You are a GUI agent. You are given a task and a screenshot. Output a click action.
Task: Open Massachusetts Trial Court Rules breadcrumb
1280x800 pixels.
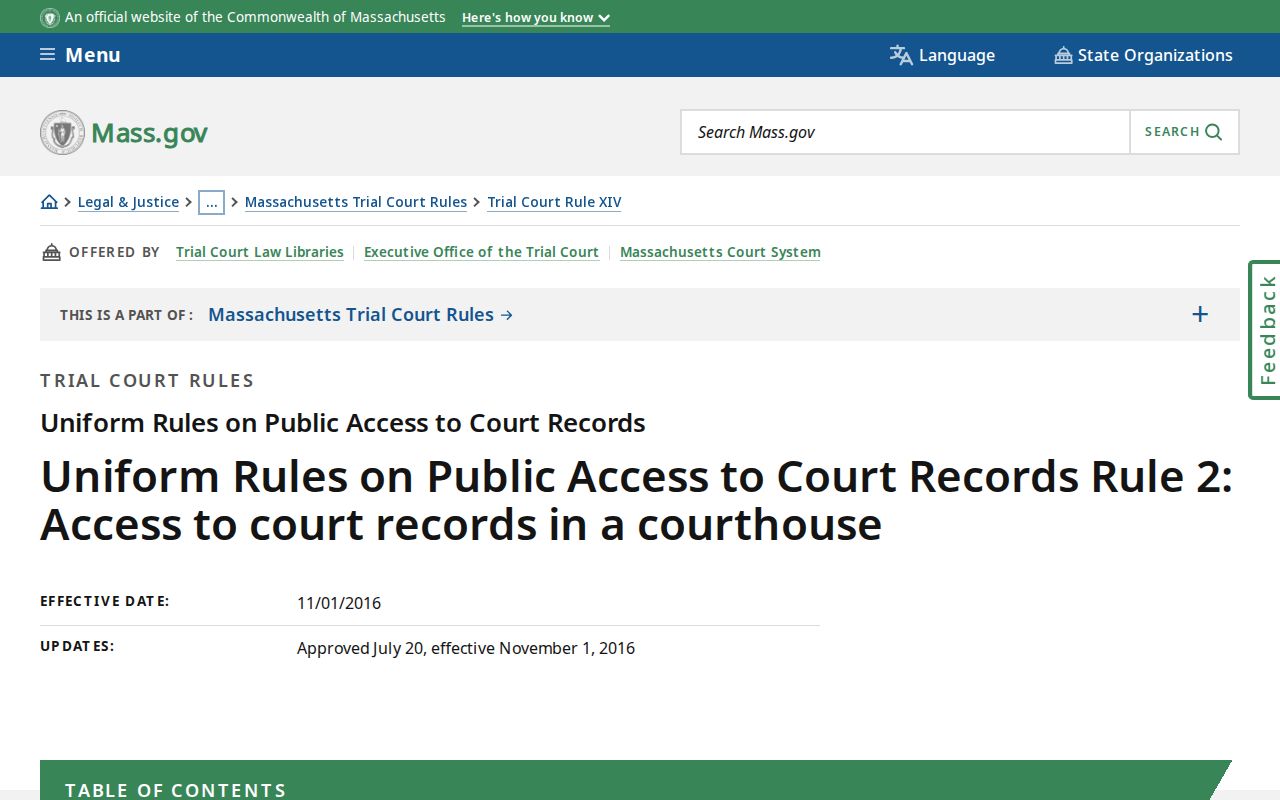point(356,202)
